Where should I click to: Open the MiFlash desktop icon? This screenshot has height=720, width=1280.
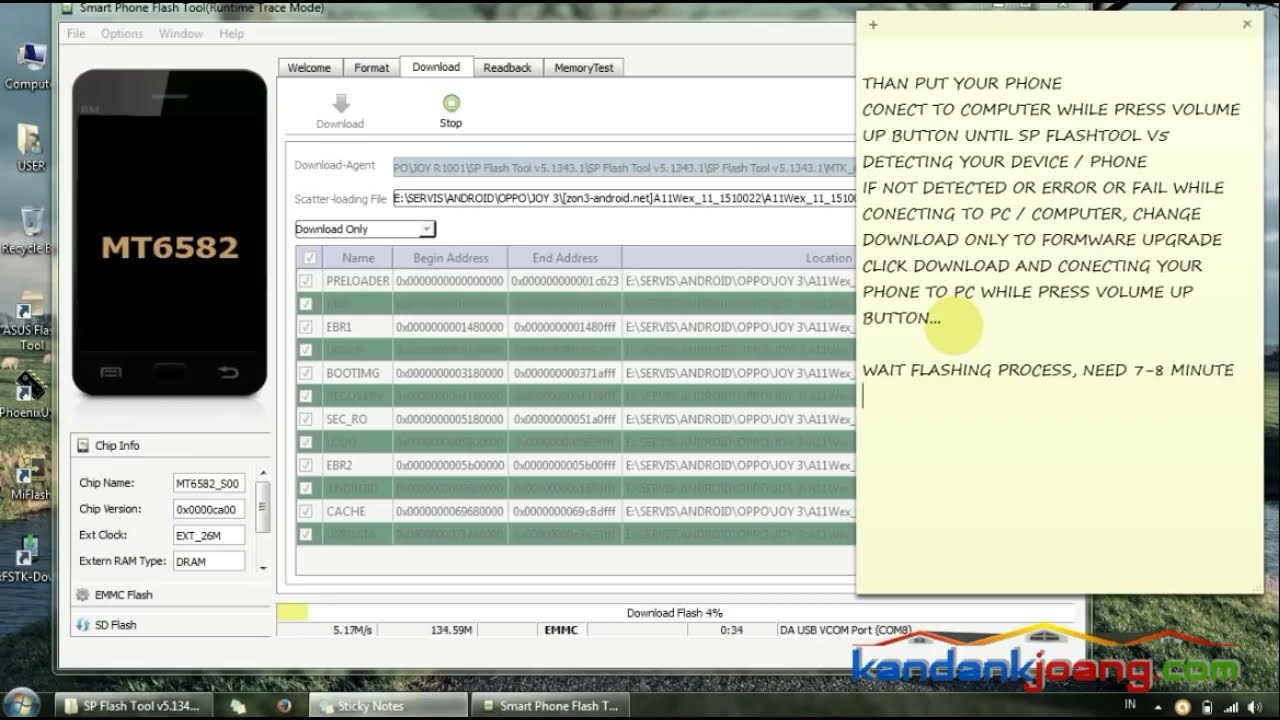(30, 470)
